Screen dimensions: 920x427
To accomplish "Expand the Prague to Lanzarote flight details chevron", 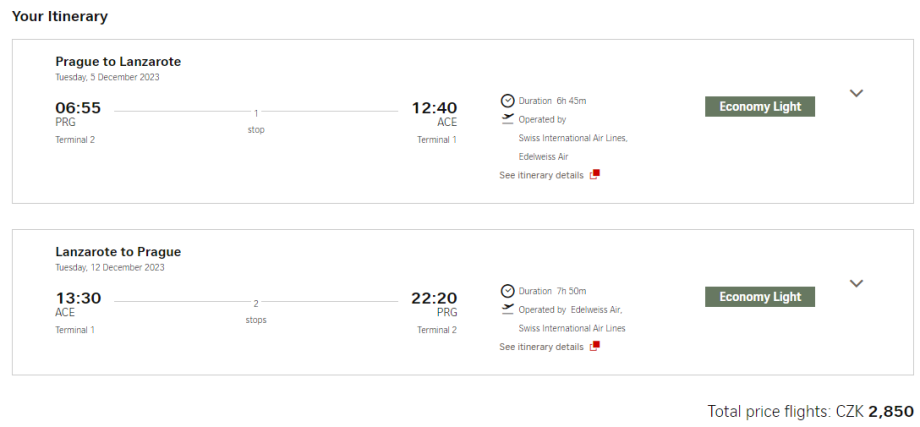I will pos(856,93).
